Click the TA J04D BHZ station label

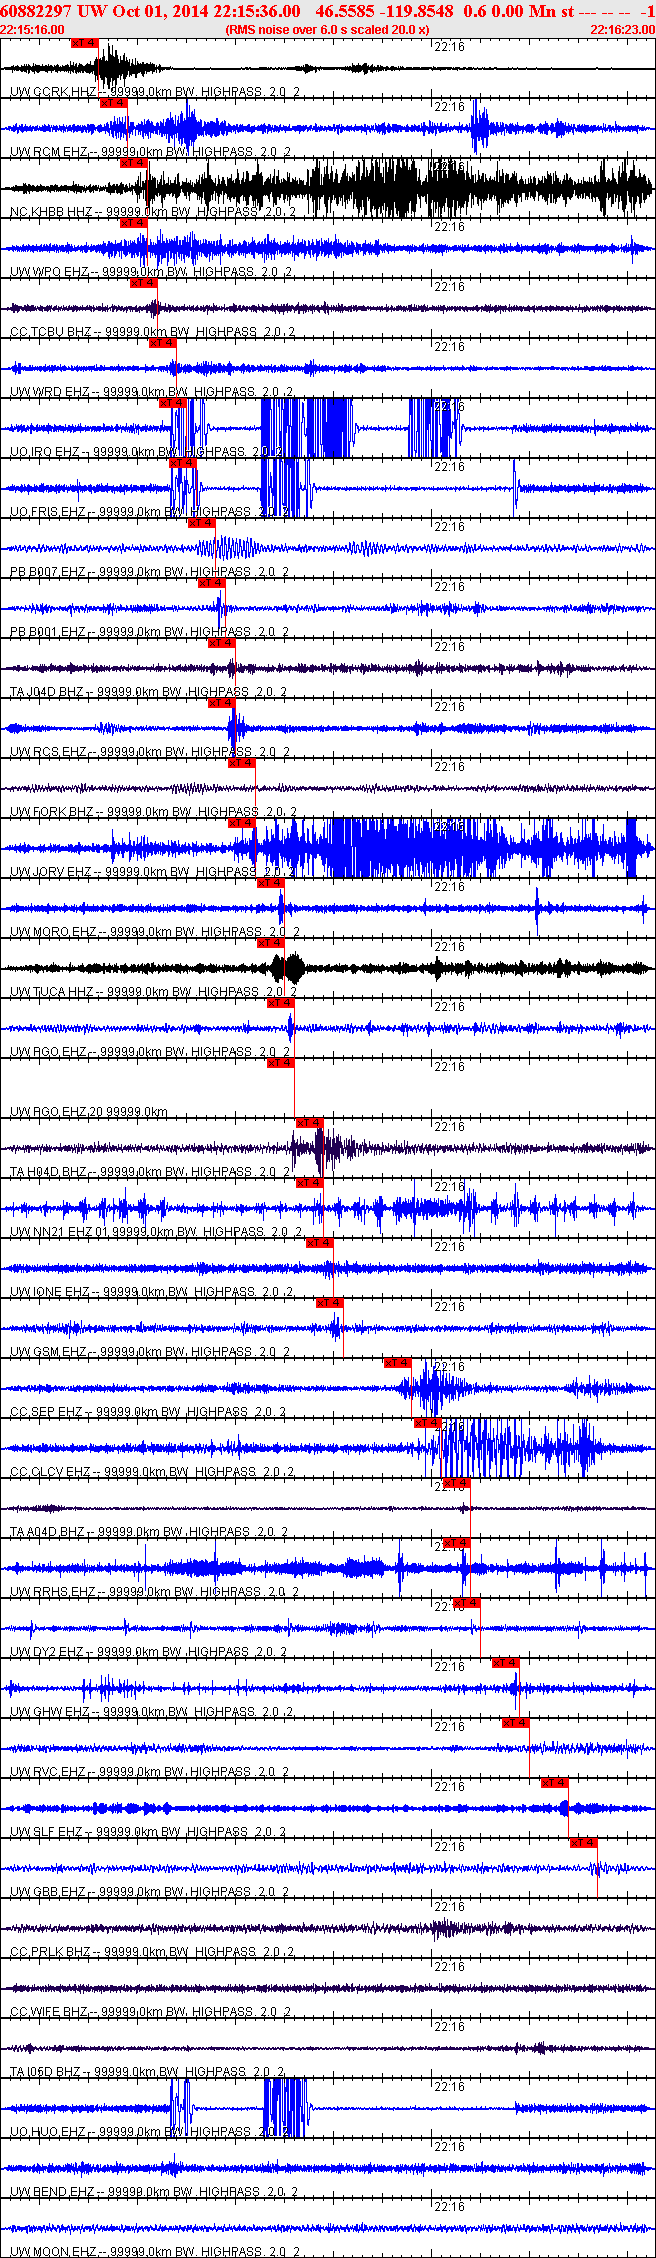point(149,692)
